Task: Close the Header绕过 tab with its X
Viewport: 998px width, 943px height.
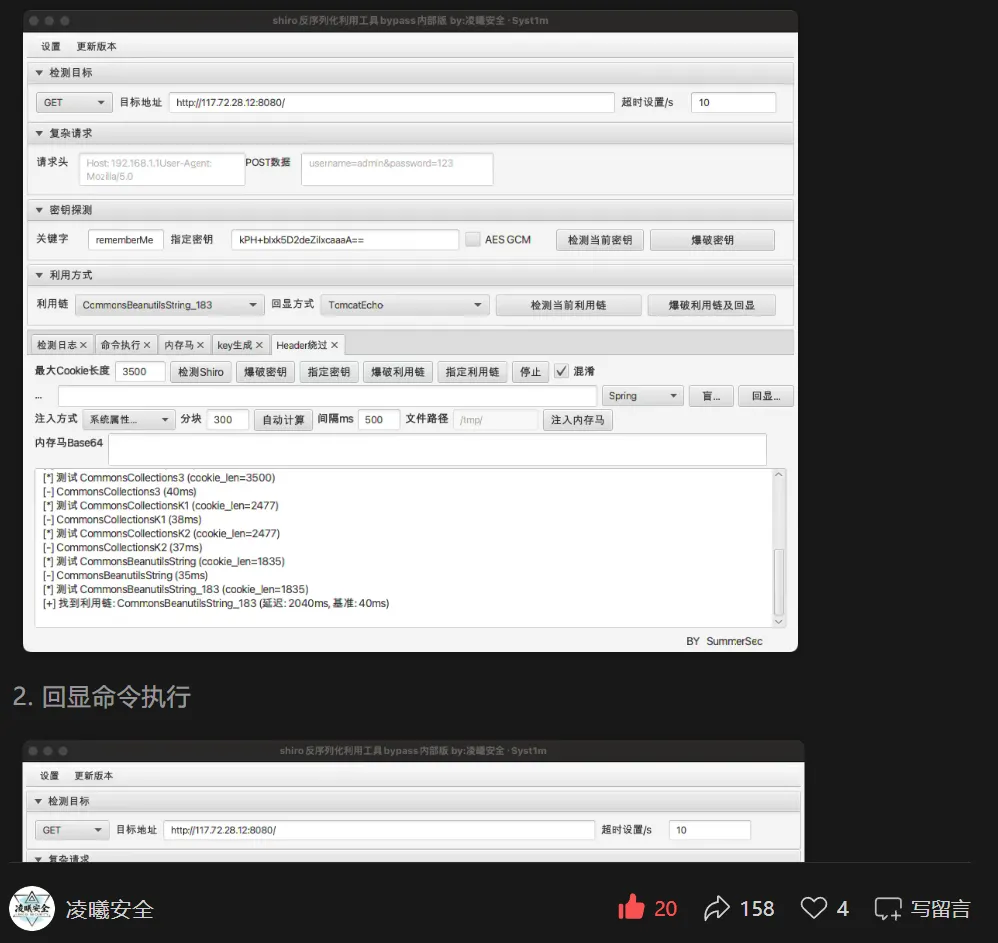Action: [334, 345]
